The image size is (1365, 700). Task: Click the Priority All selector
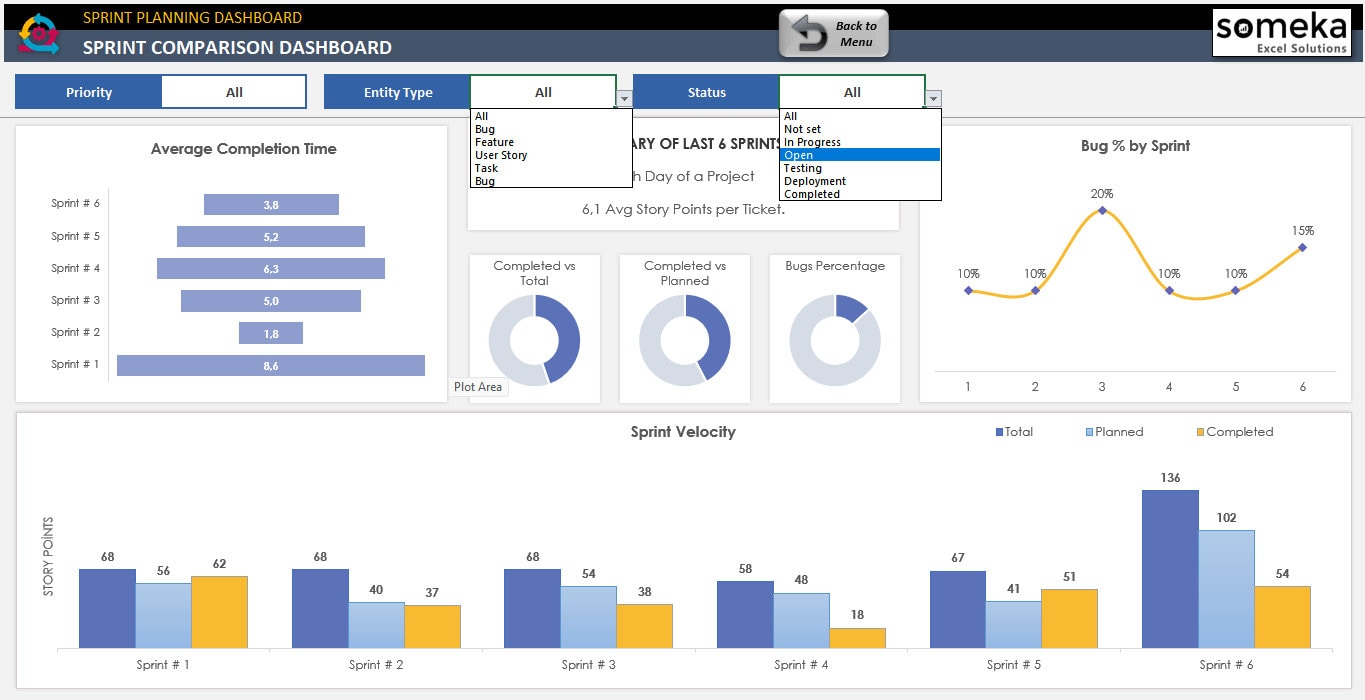233,91
